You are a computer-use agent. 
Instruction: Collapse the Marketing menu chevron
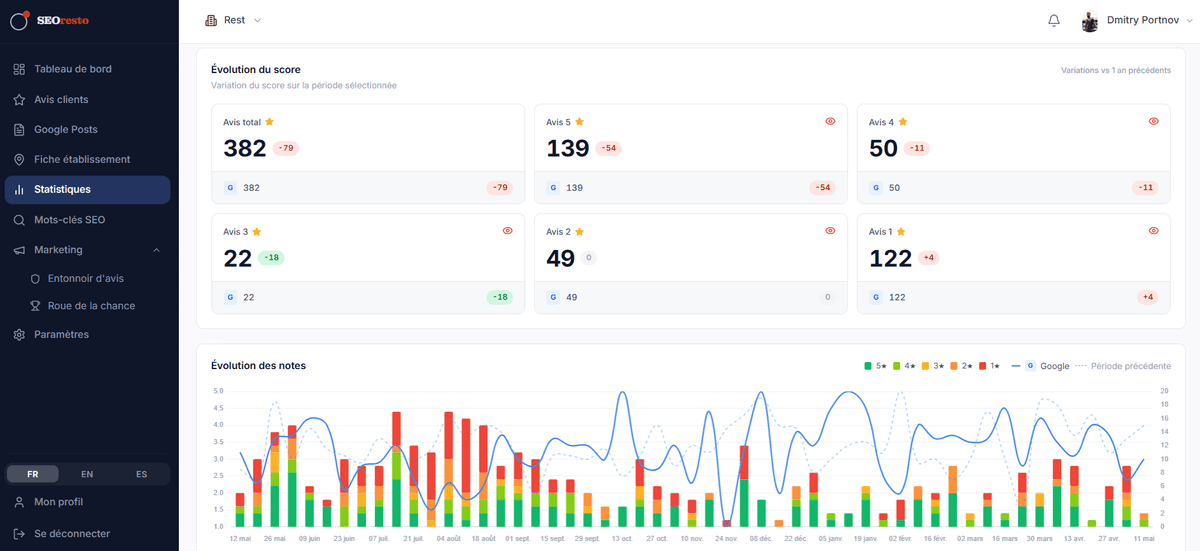[156, 250]
